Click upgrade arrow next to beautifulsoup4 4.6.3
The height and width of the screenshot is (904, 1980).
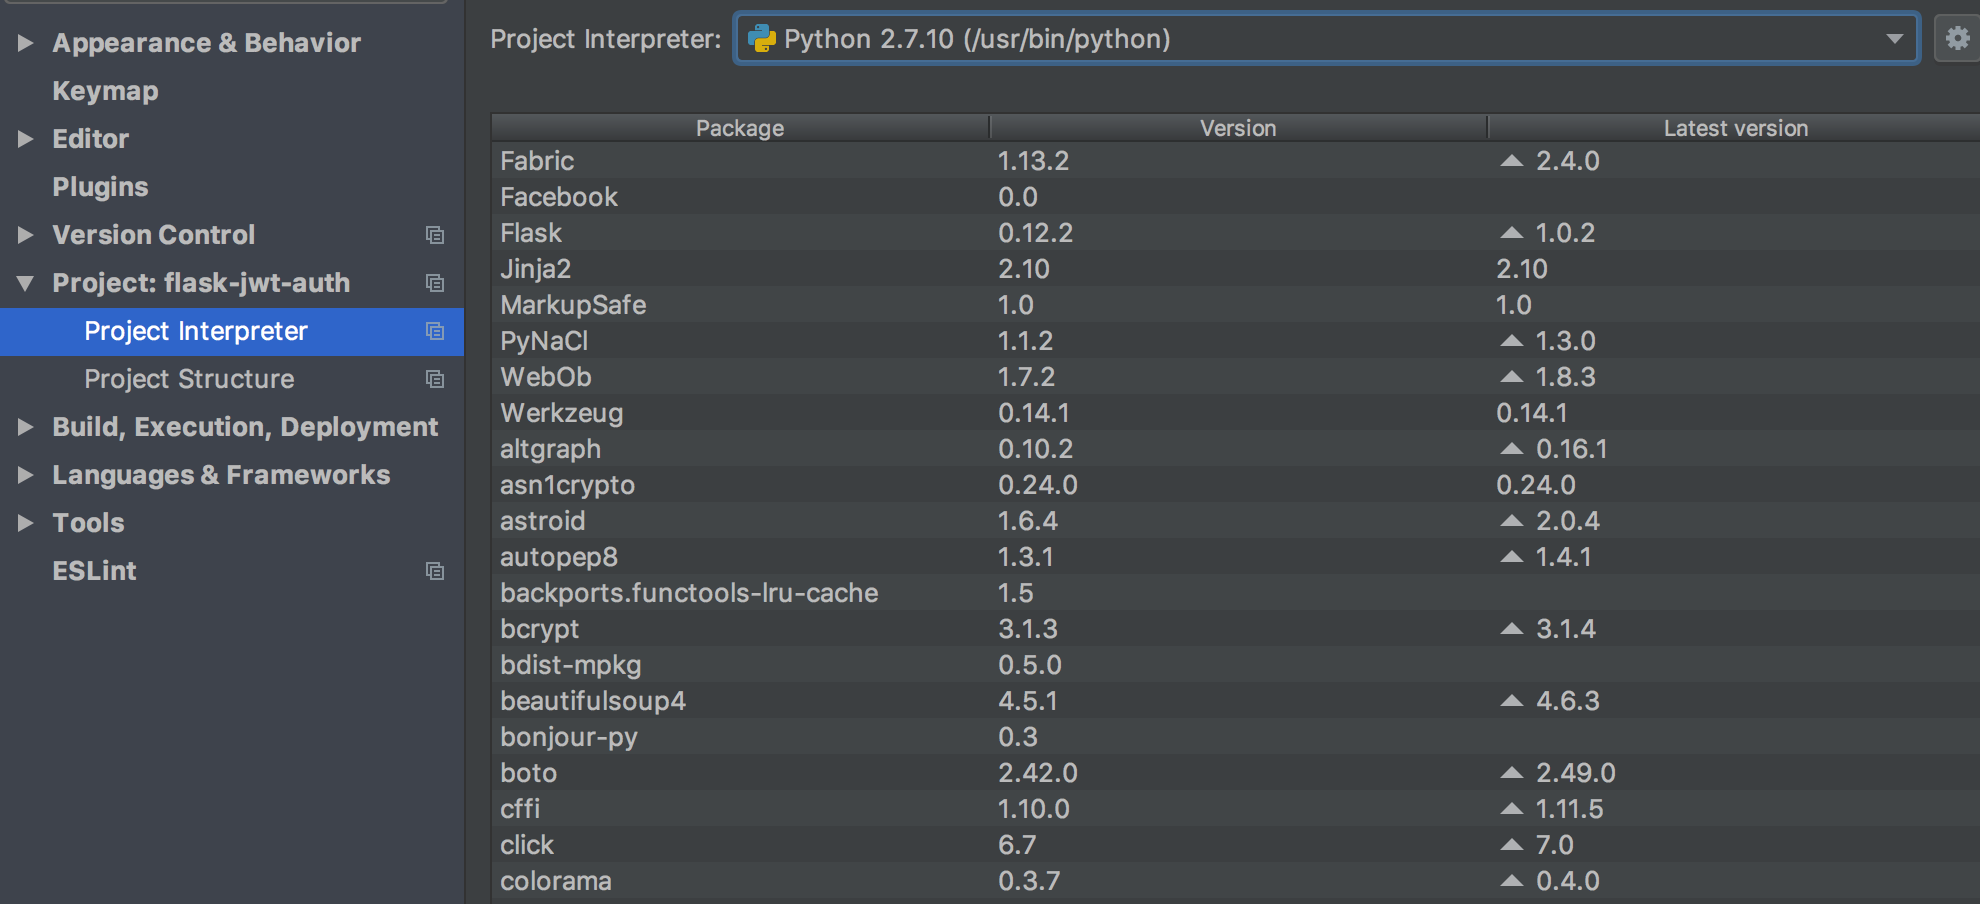click(x=1512, y=701)
